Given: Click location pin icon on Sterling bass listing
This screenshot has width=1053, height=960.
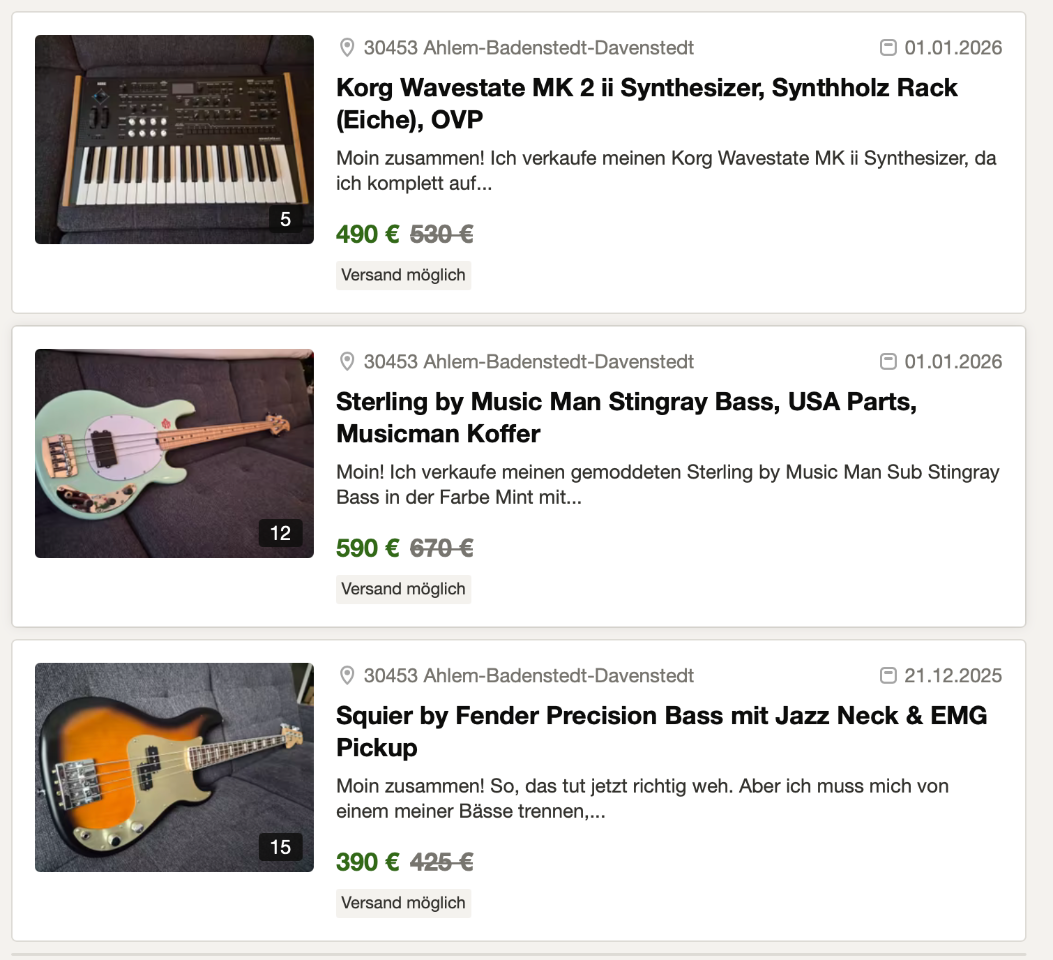Looking at the screenshot, I should 347,362.
